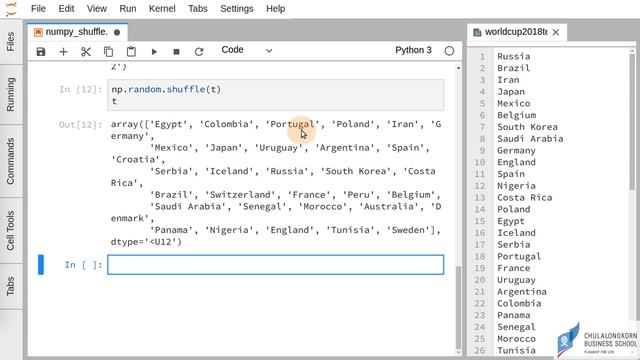This screenshot has width=640, height=360.
Task: Save the notebook with the floppy disk icon
Action: [x=41, y=52]
